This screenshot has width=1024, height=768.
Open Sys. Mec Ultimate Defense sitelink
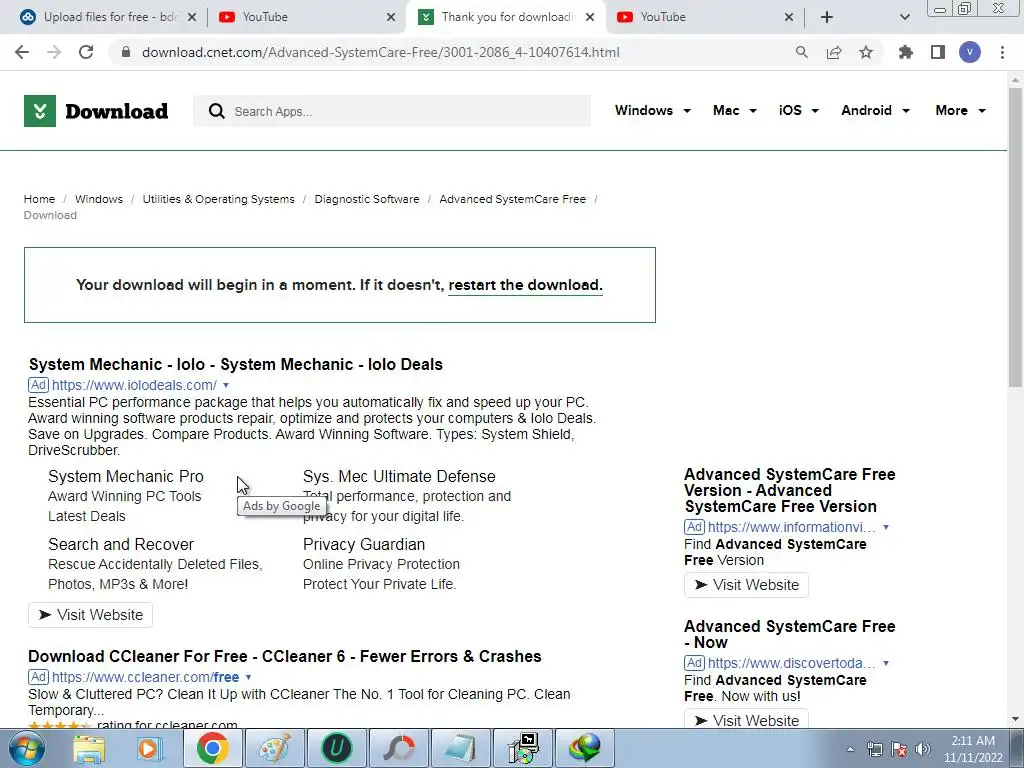[x=399, y=477]
